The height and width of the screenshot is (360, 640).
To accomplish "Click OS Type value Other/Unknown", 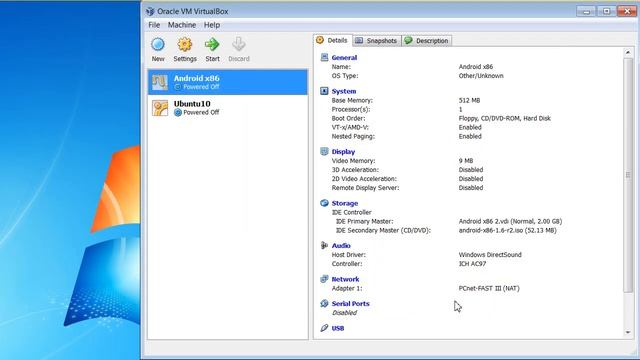I will (x=481, y=76).
